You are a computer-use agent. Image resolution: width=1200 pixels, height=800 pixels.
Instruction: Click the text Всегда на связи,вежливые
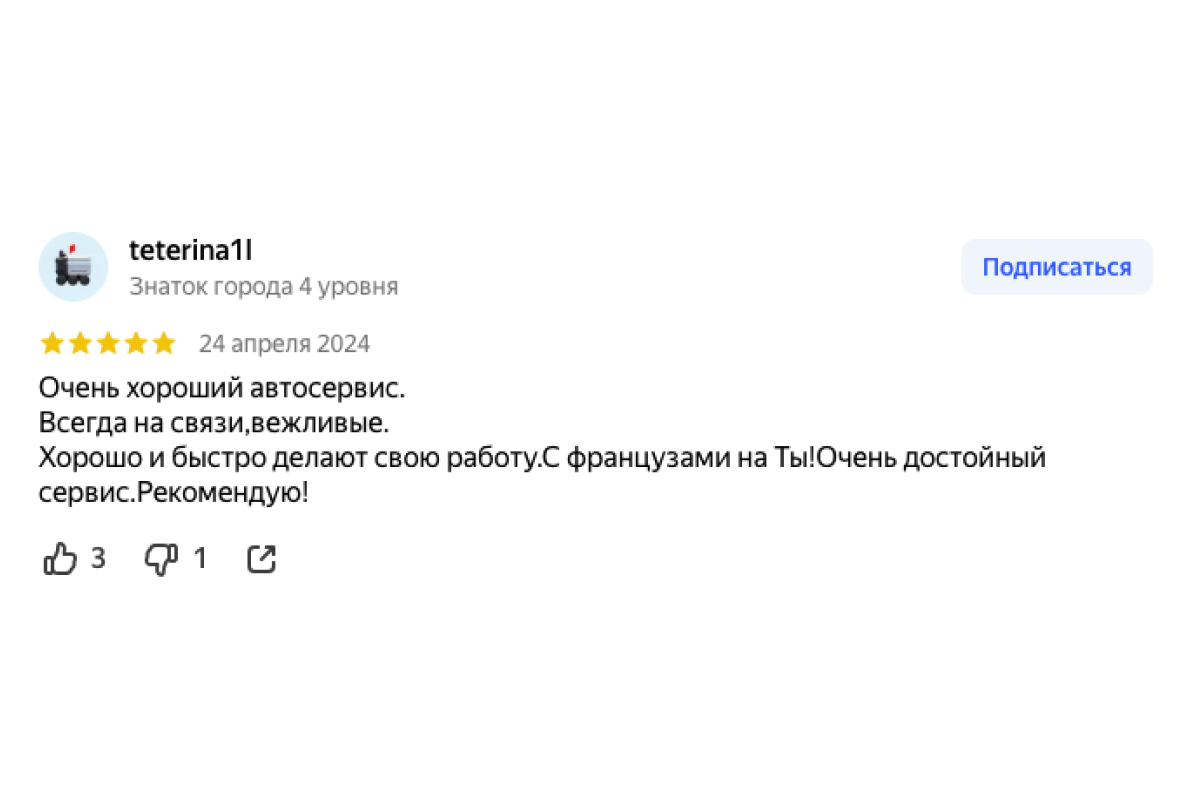[213, 423]
